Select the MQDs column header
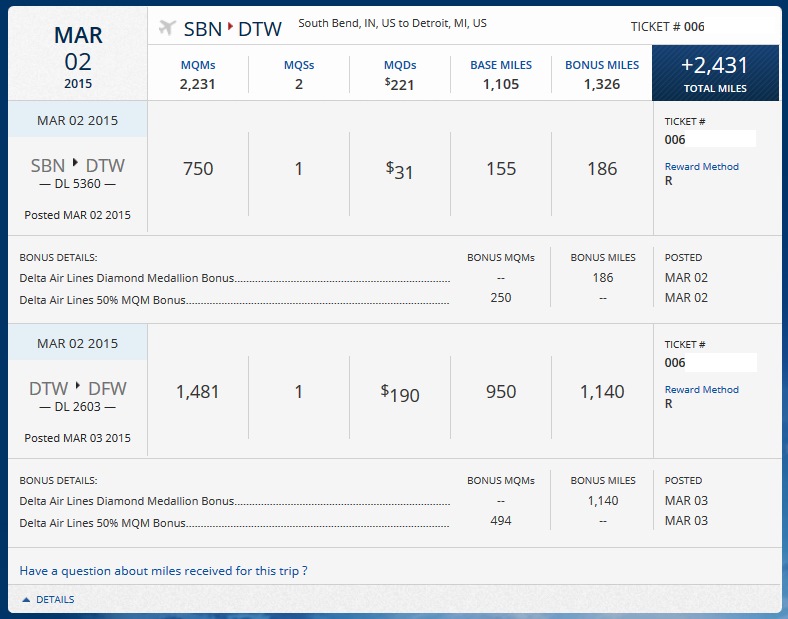Screen dimensions: 788x619 point(400,65)
